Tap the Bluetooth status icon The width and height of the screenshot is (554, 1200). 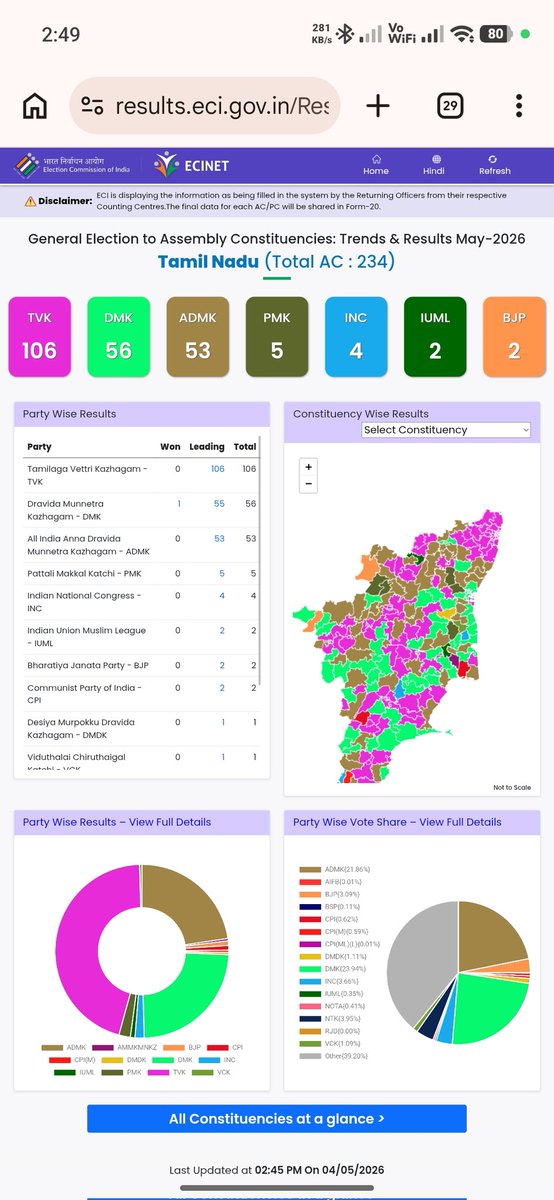(x=343, y=34)
